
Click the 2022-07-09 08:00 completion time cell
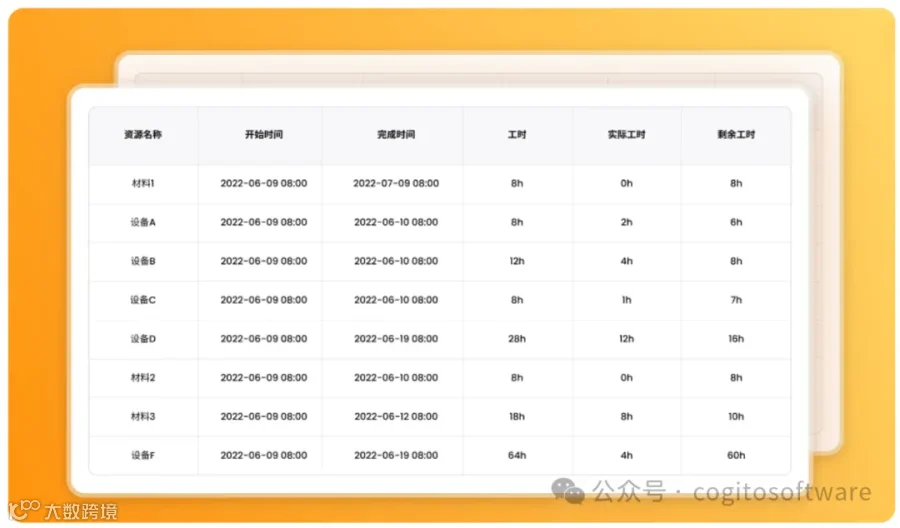click(x=396, y=184)
